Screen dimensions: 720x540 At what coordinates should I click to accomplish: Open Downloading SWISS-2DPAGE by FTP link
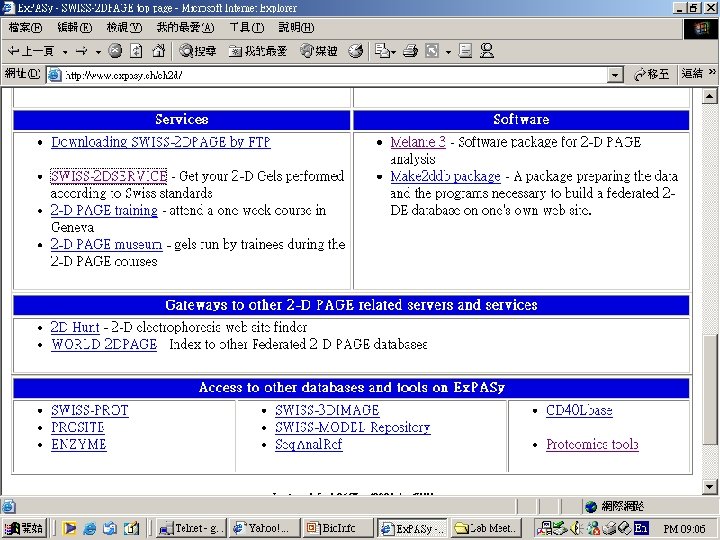tap(161, 142)
